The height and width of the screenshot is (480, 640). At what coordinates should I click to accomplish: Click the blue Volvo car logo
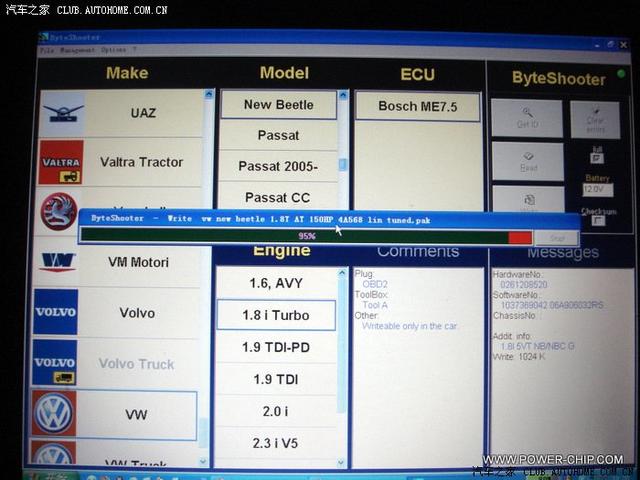pos(56,312)
